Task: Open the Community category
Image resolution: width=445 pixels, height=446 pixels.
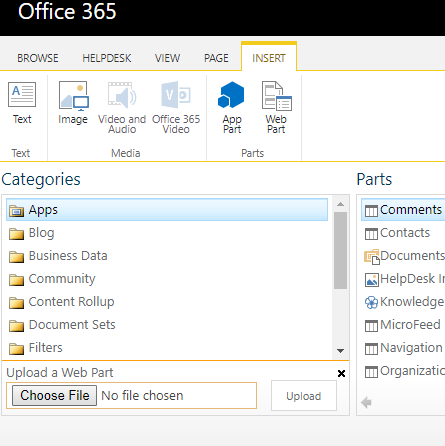Action: point(167,279)
